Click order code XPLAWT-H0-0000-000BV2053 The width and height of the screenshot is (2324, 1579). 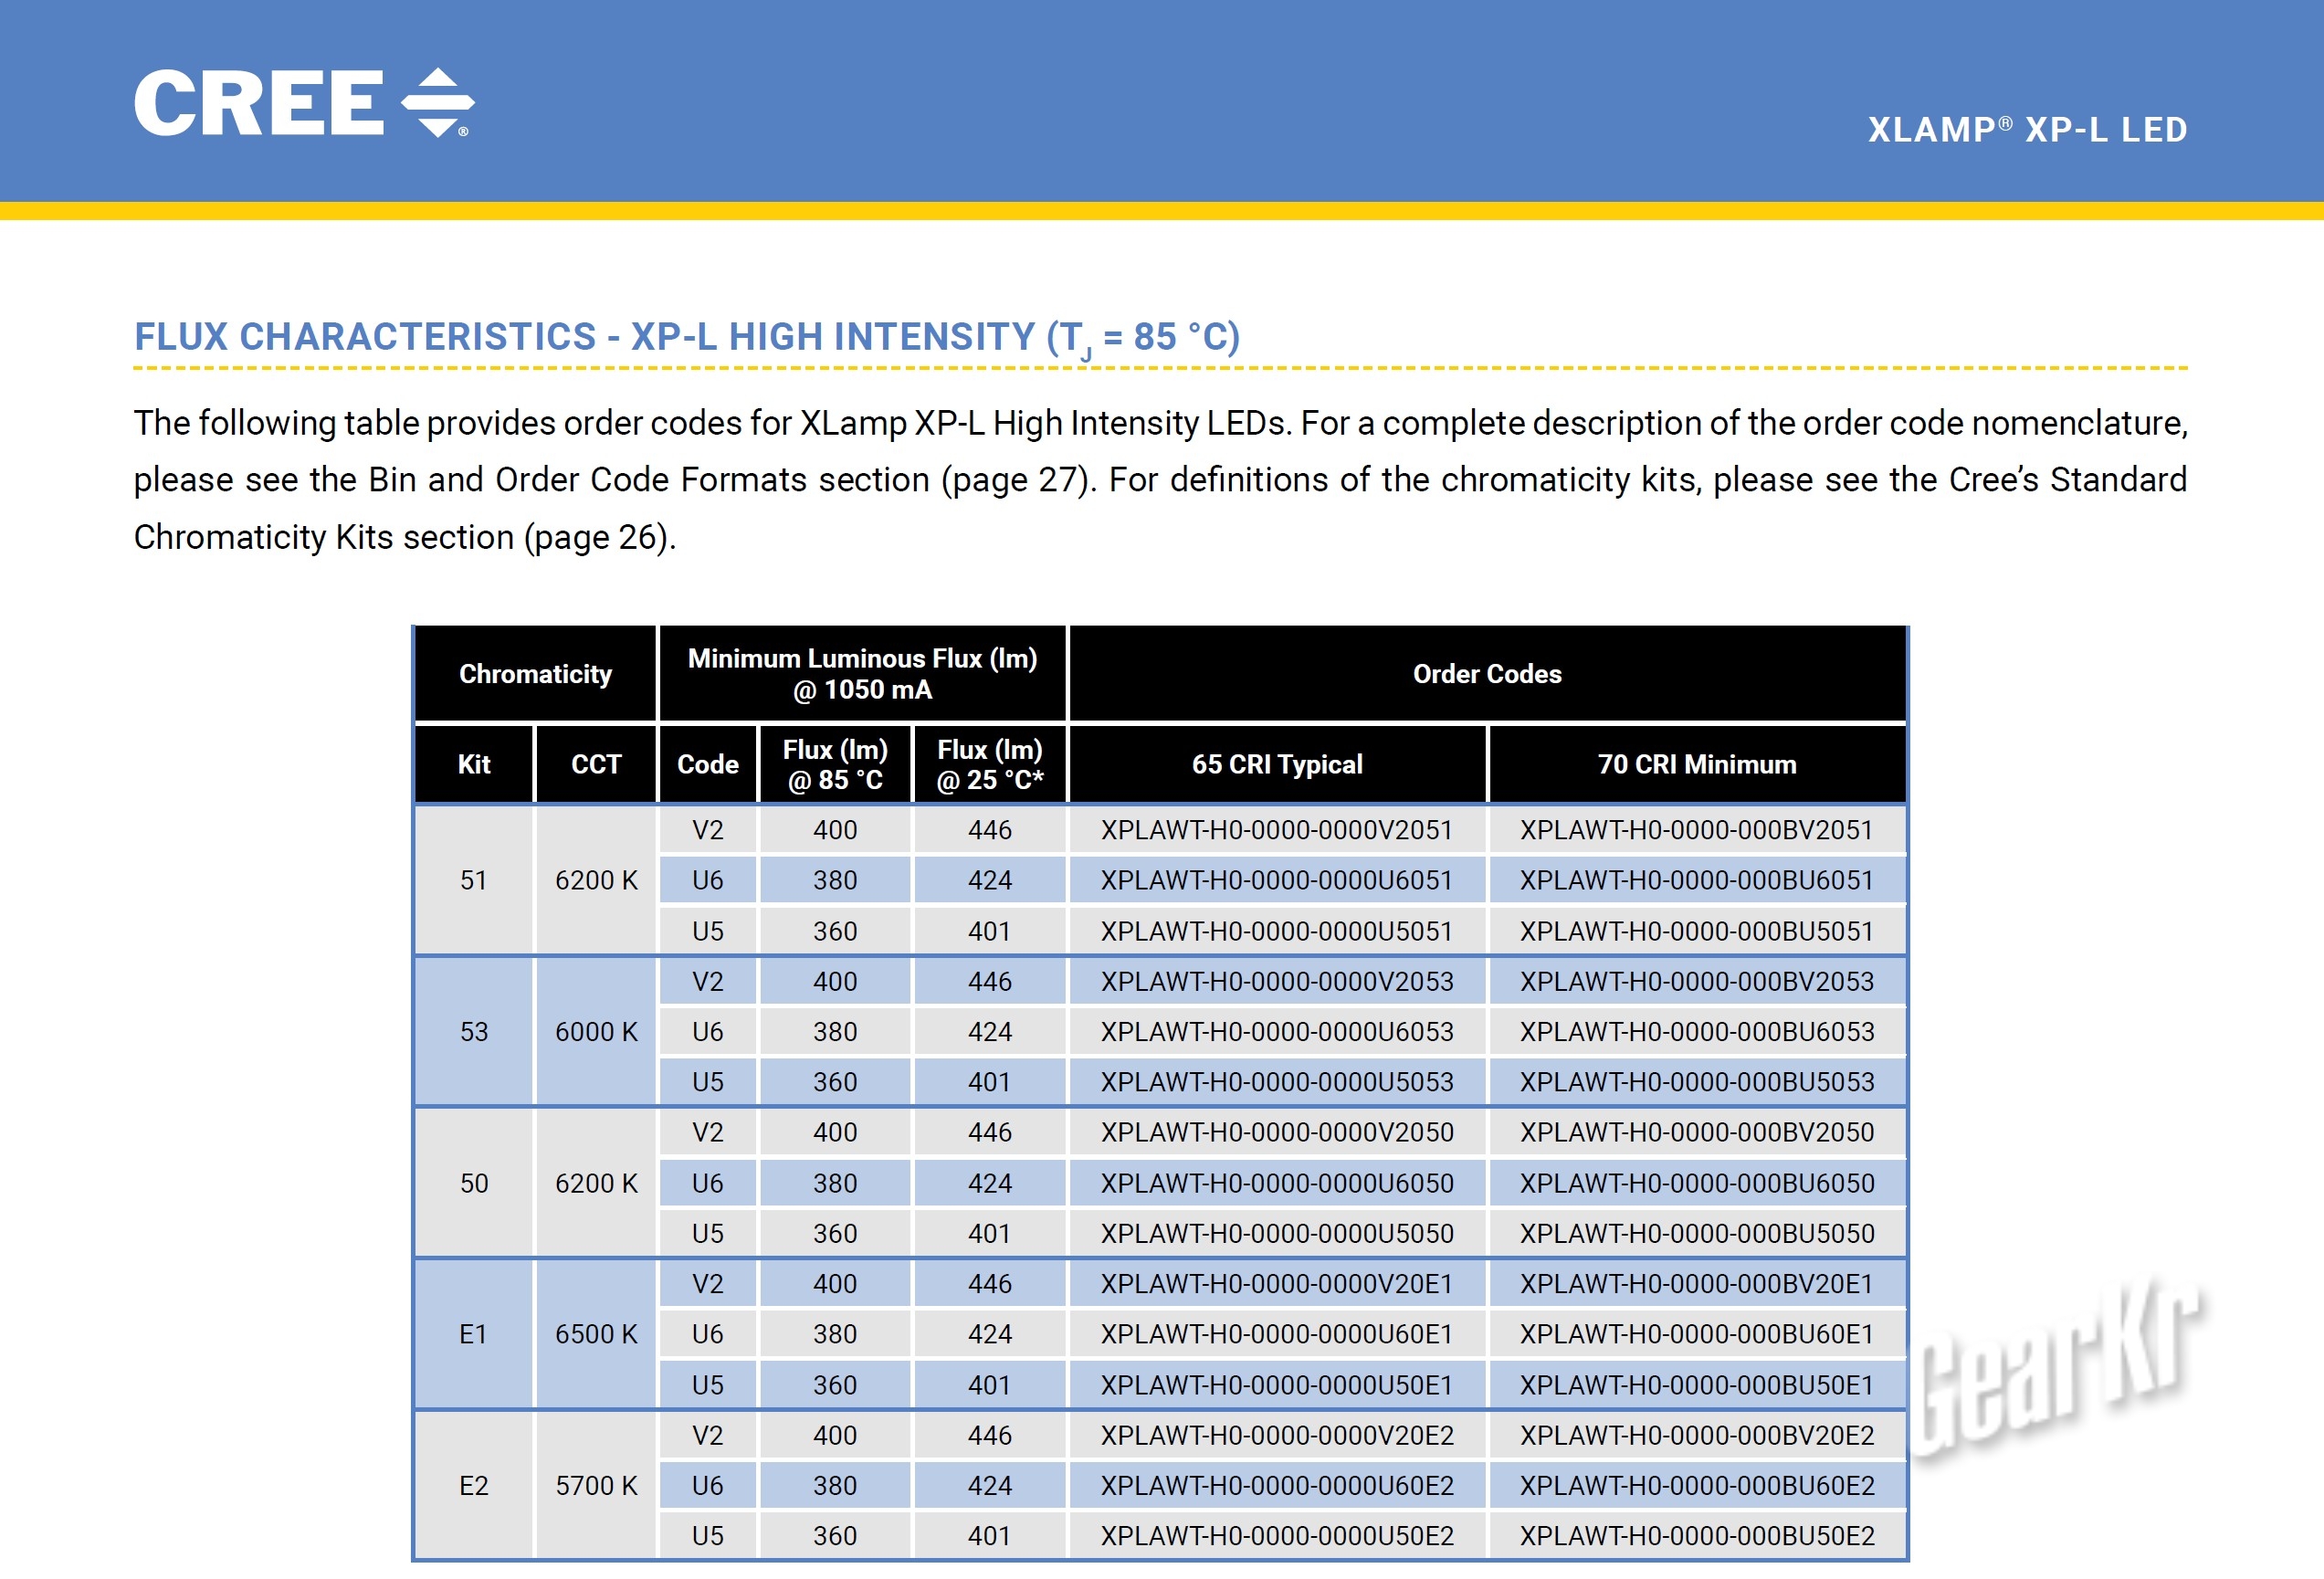pos(1697,981)
